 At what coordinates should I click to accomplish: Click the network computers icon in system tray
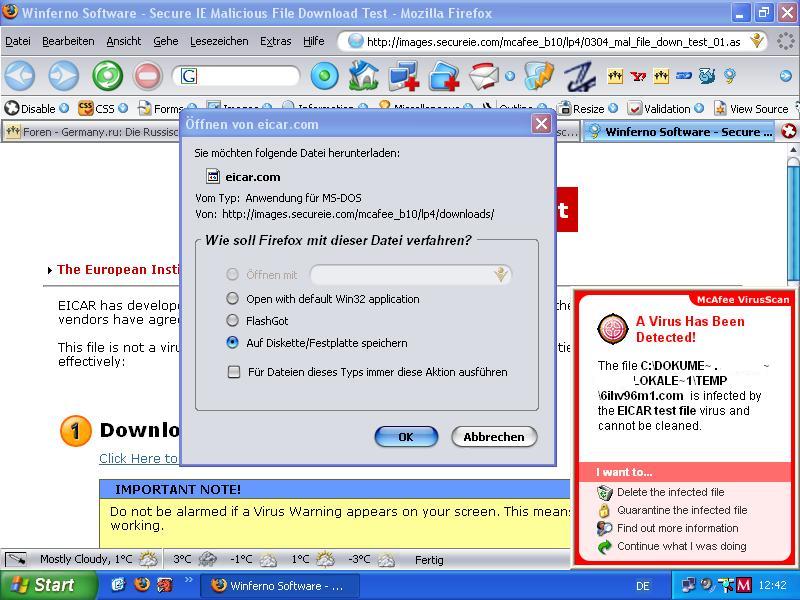pyautogui.click(x=689, y=585)
